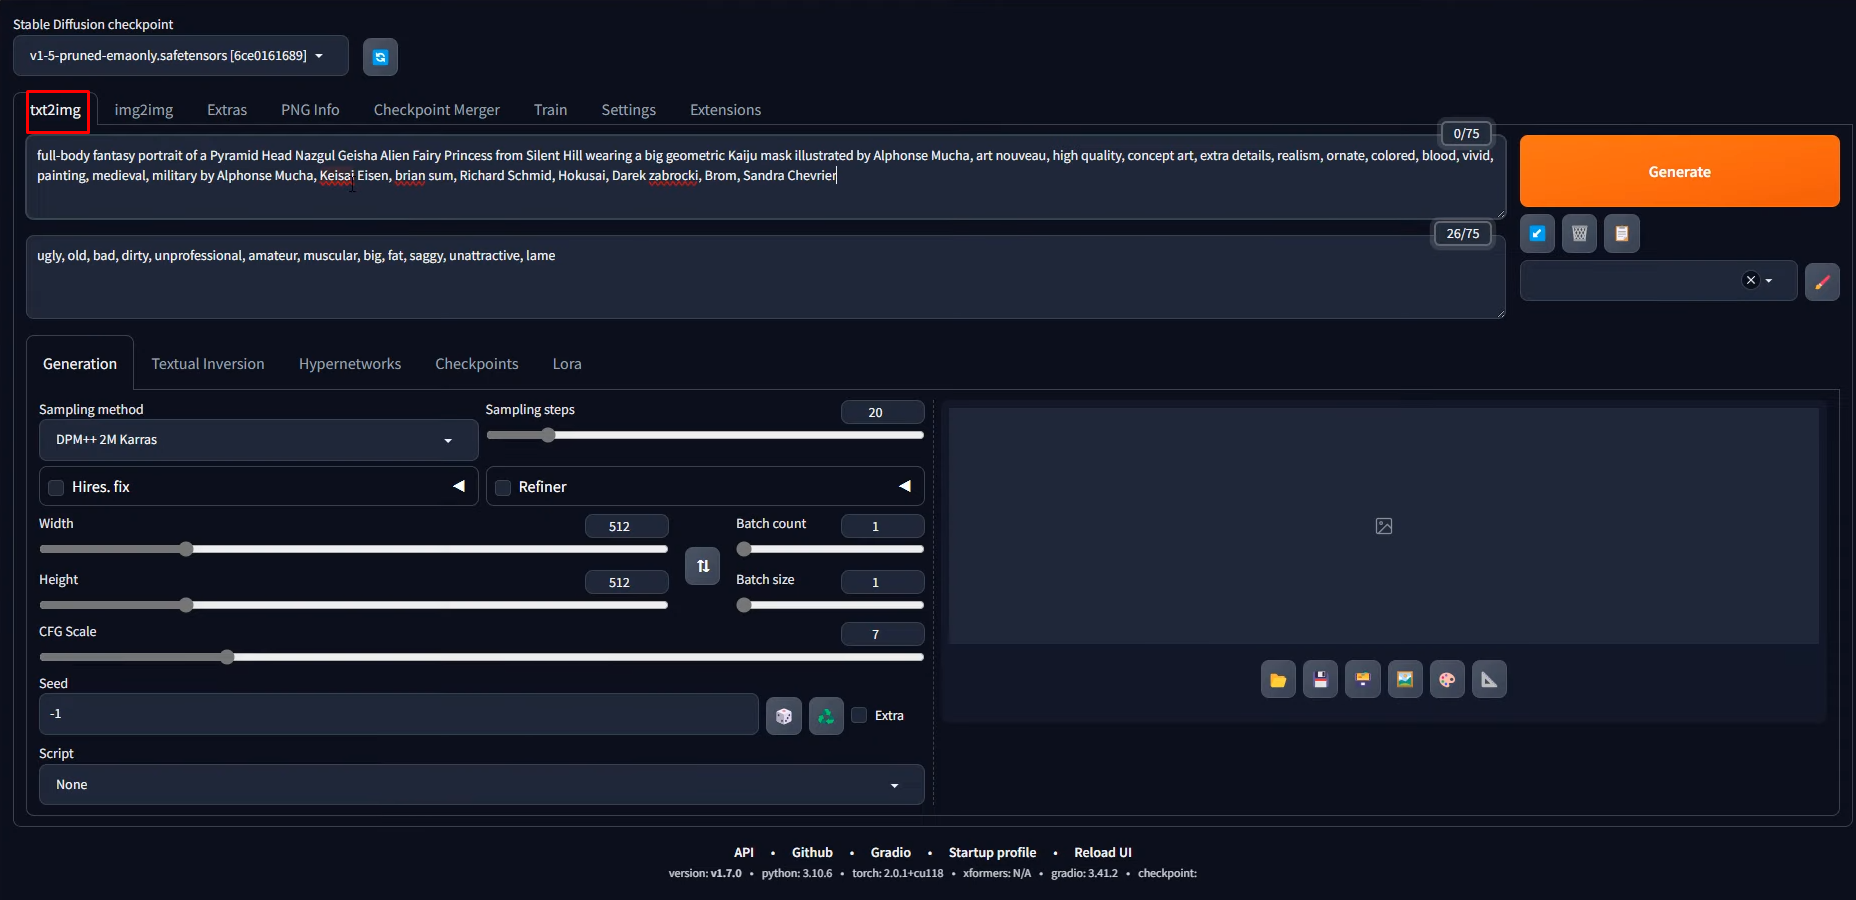Open the Sampling method dropdown

[259, 440]
